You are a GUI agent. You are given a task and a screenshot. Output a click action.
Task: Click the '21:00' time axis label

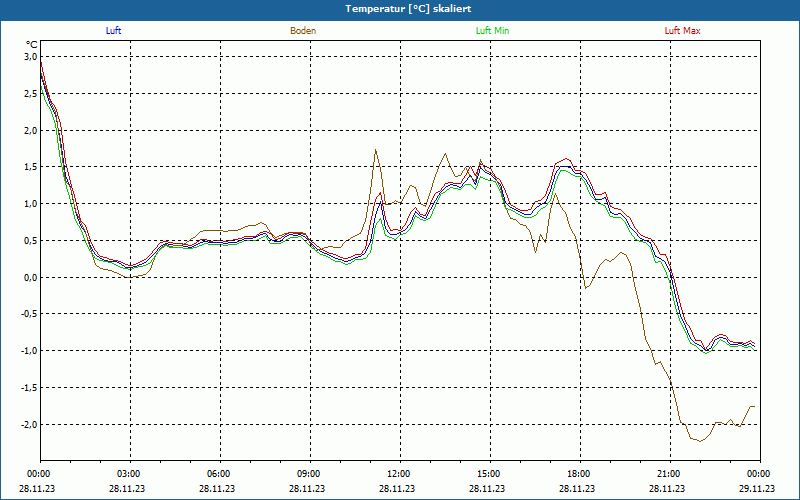pos(670,474)
